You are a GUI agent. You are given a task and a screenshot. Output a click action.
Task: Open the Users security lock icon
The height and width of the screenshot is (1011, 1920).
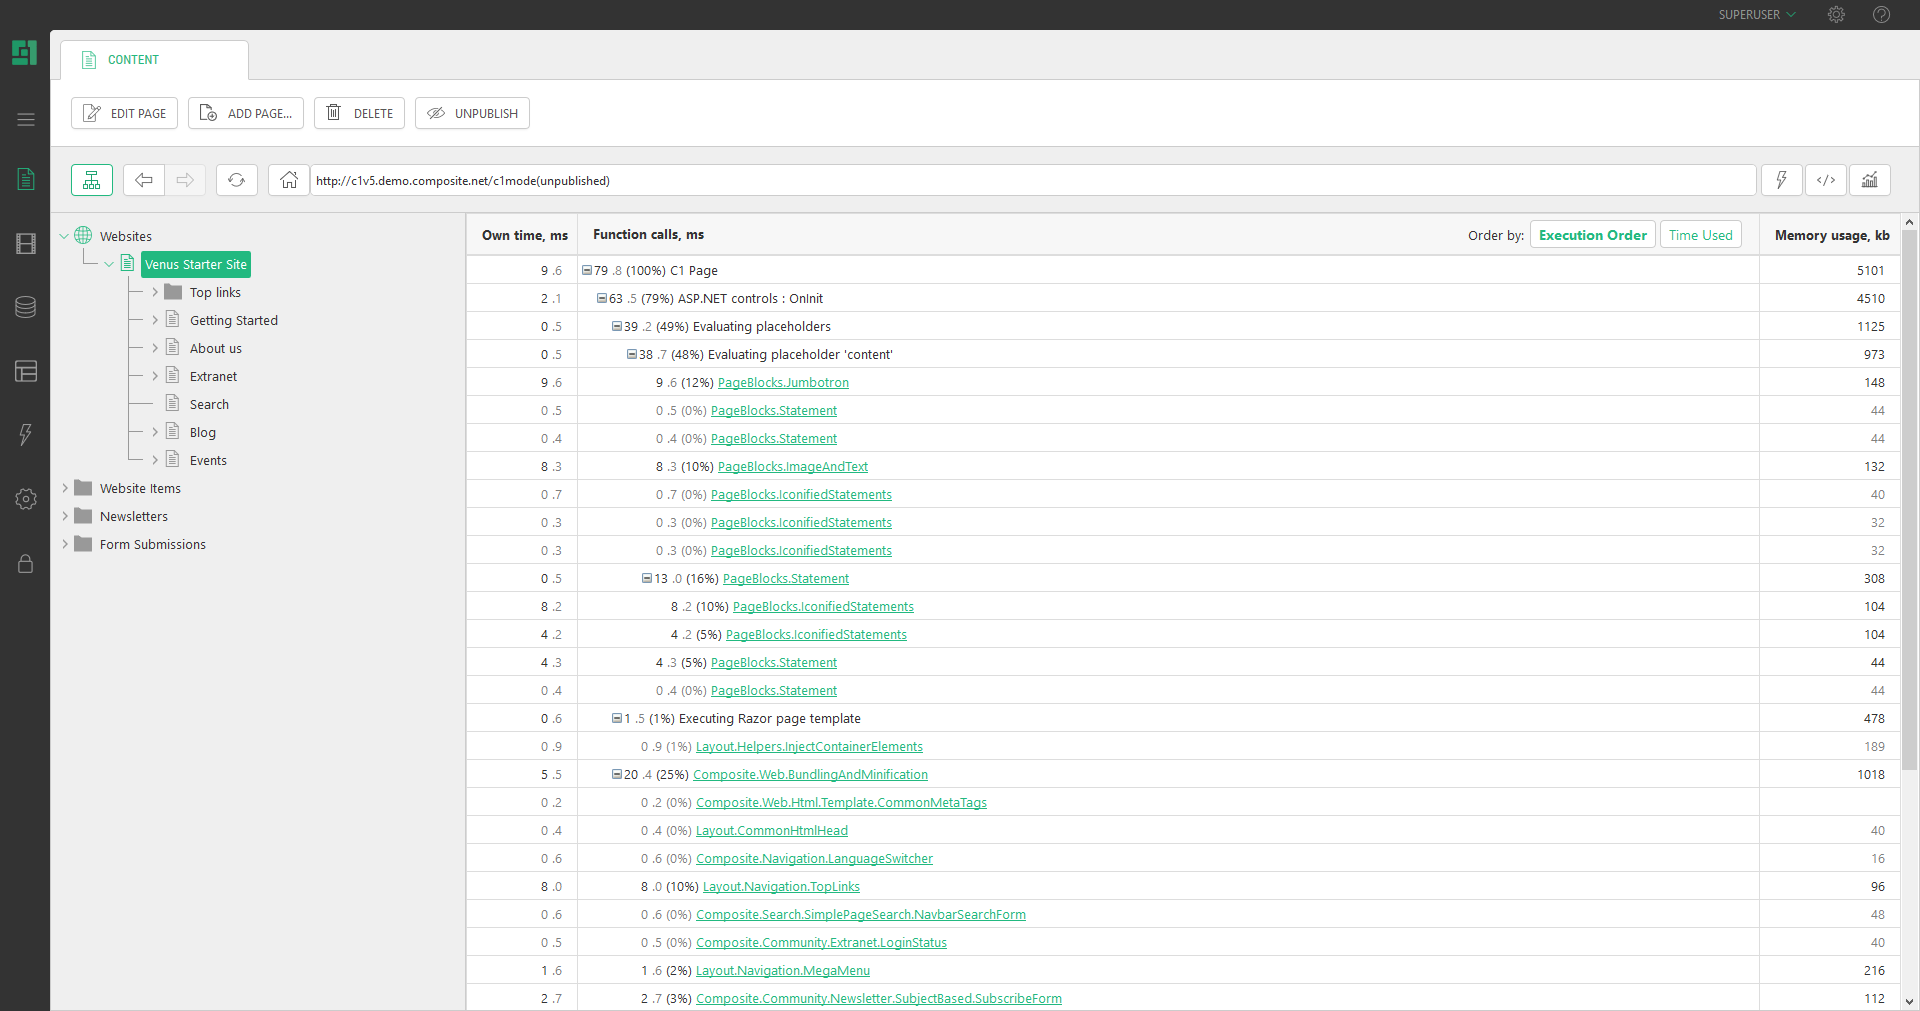click(25, 564)
